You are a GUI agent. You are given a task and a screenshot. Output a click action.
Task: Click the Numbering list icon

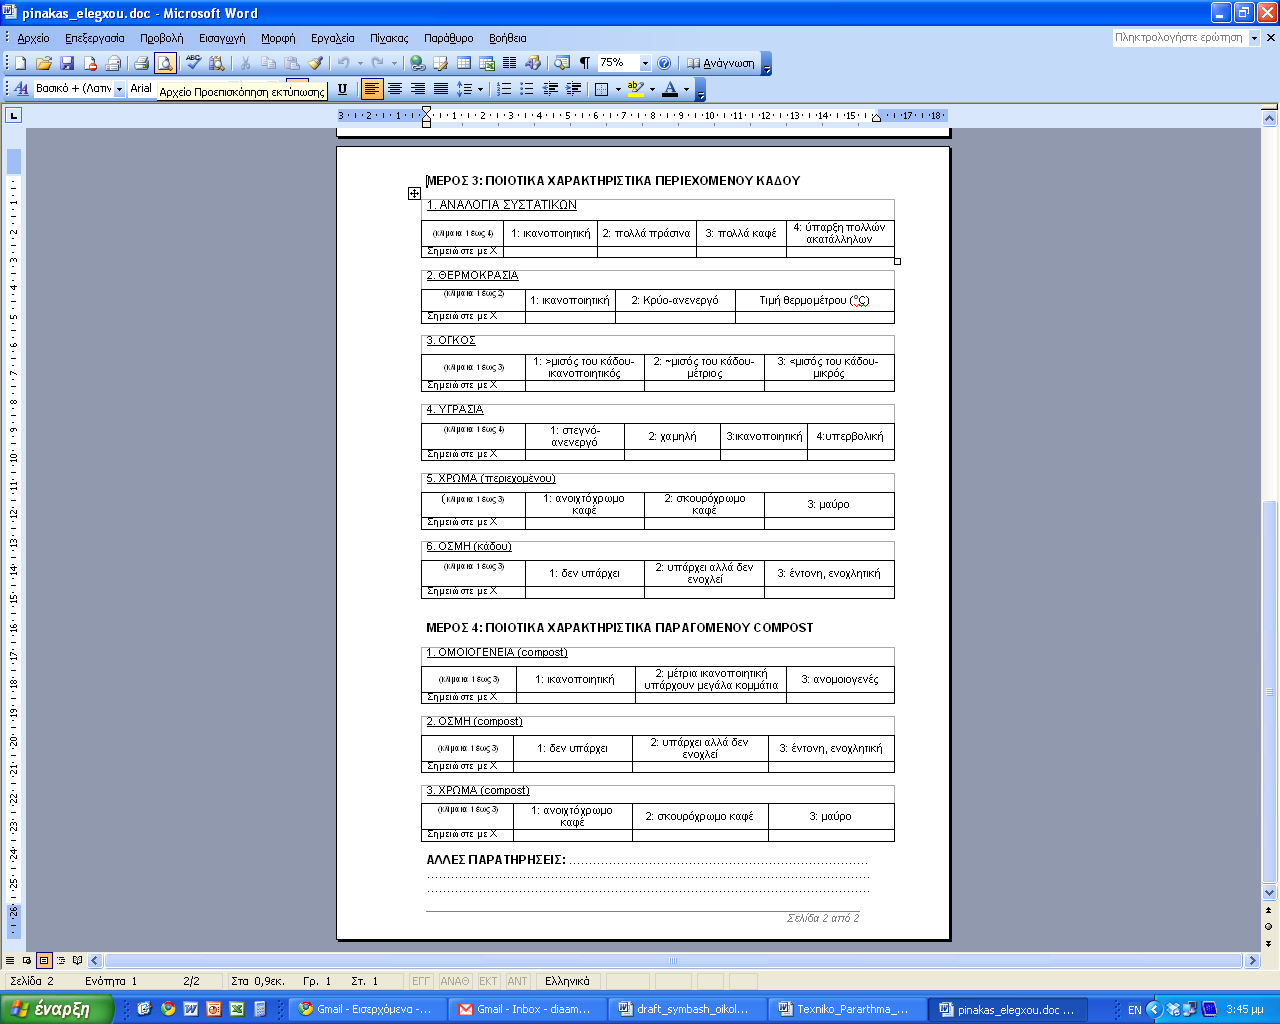(504, 89)
